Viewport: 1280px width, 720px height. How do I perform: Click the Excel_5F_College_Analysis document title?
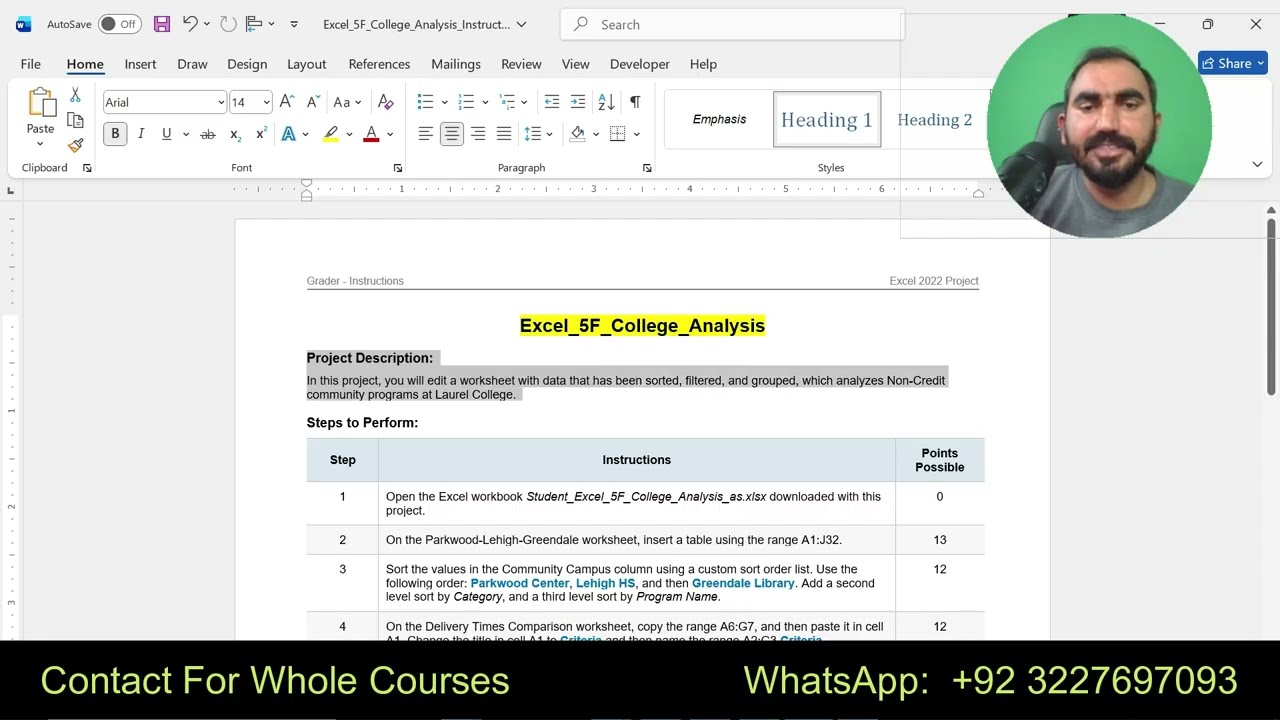click(642, 326)
